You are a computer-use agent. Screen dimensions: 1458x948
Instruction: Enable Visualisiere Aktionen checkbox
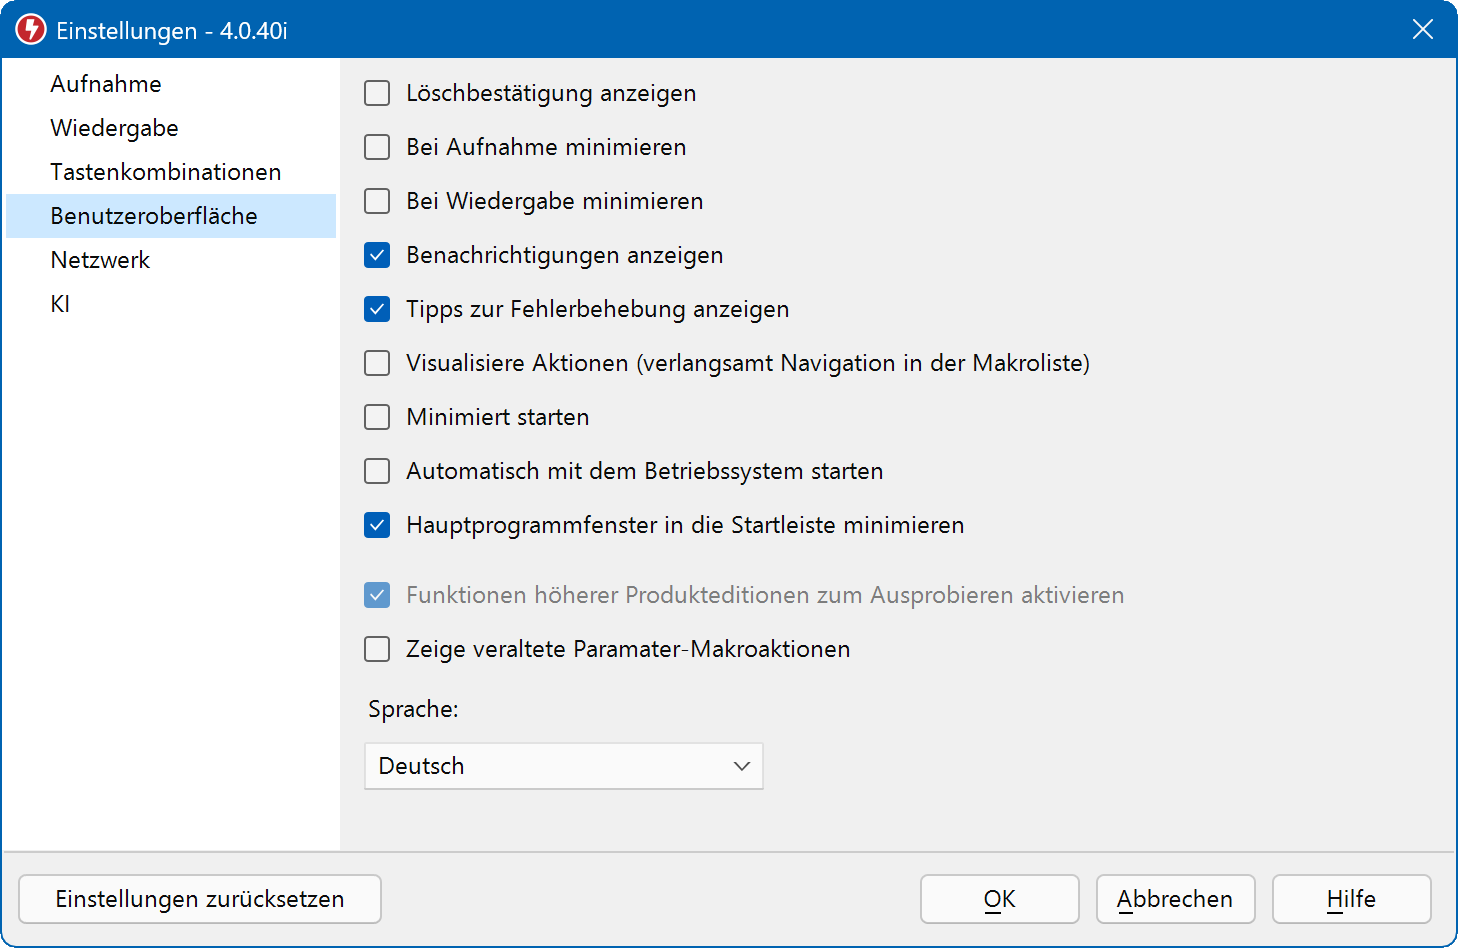[377, 363]
